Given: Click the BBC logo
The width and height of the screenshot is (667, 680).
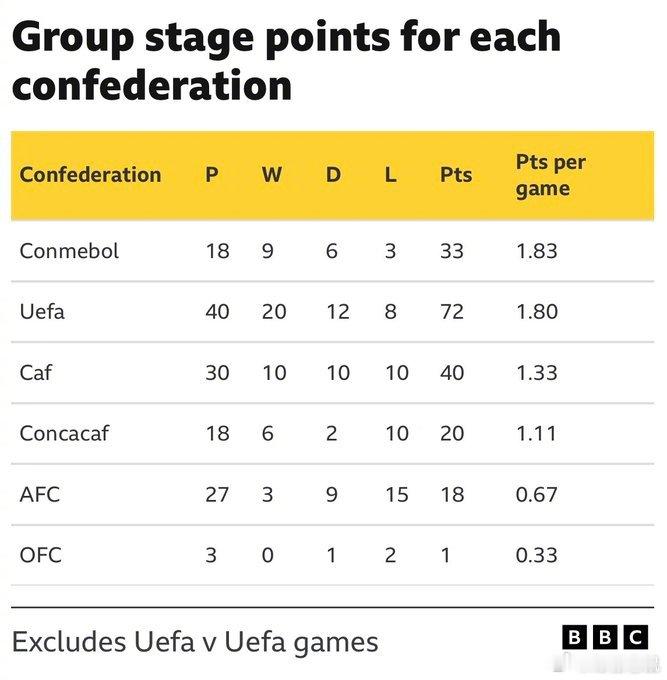Looking at the screenshot, I should pos(605,638).
